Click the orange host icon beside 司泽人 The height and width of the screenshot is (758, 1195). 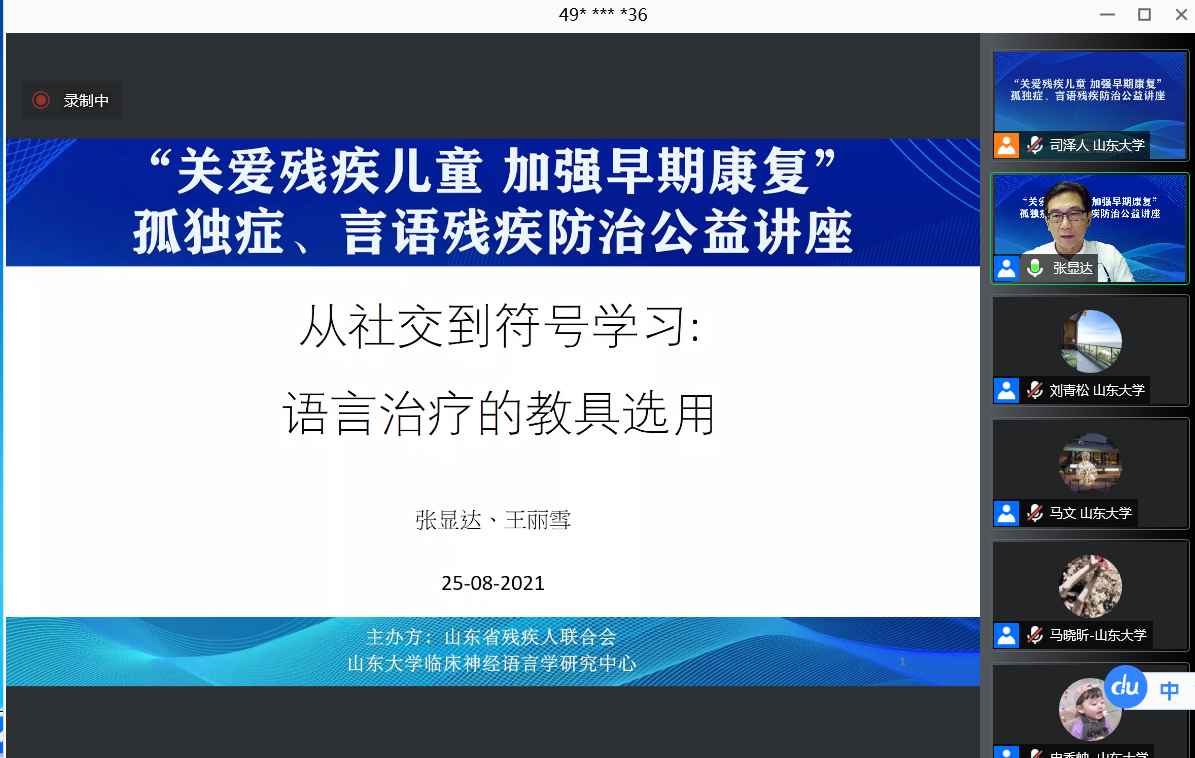[x=1006, y=145]
